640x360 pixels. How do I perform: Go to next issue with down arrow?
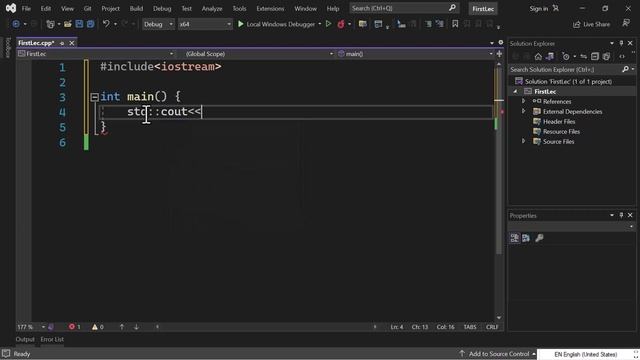(136, 327)
